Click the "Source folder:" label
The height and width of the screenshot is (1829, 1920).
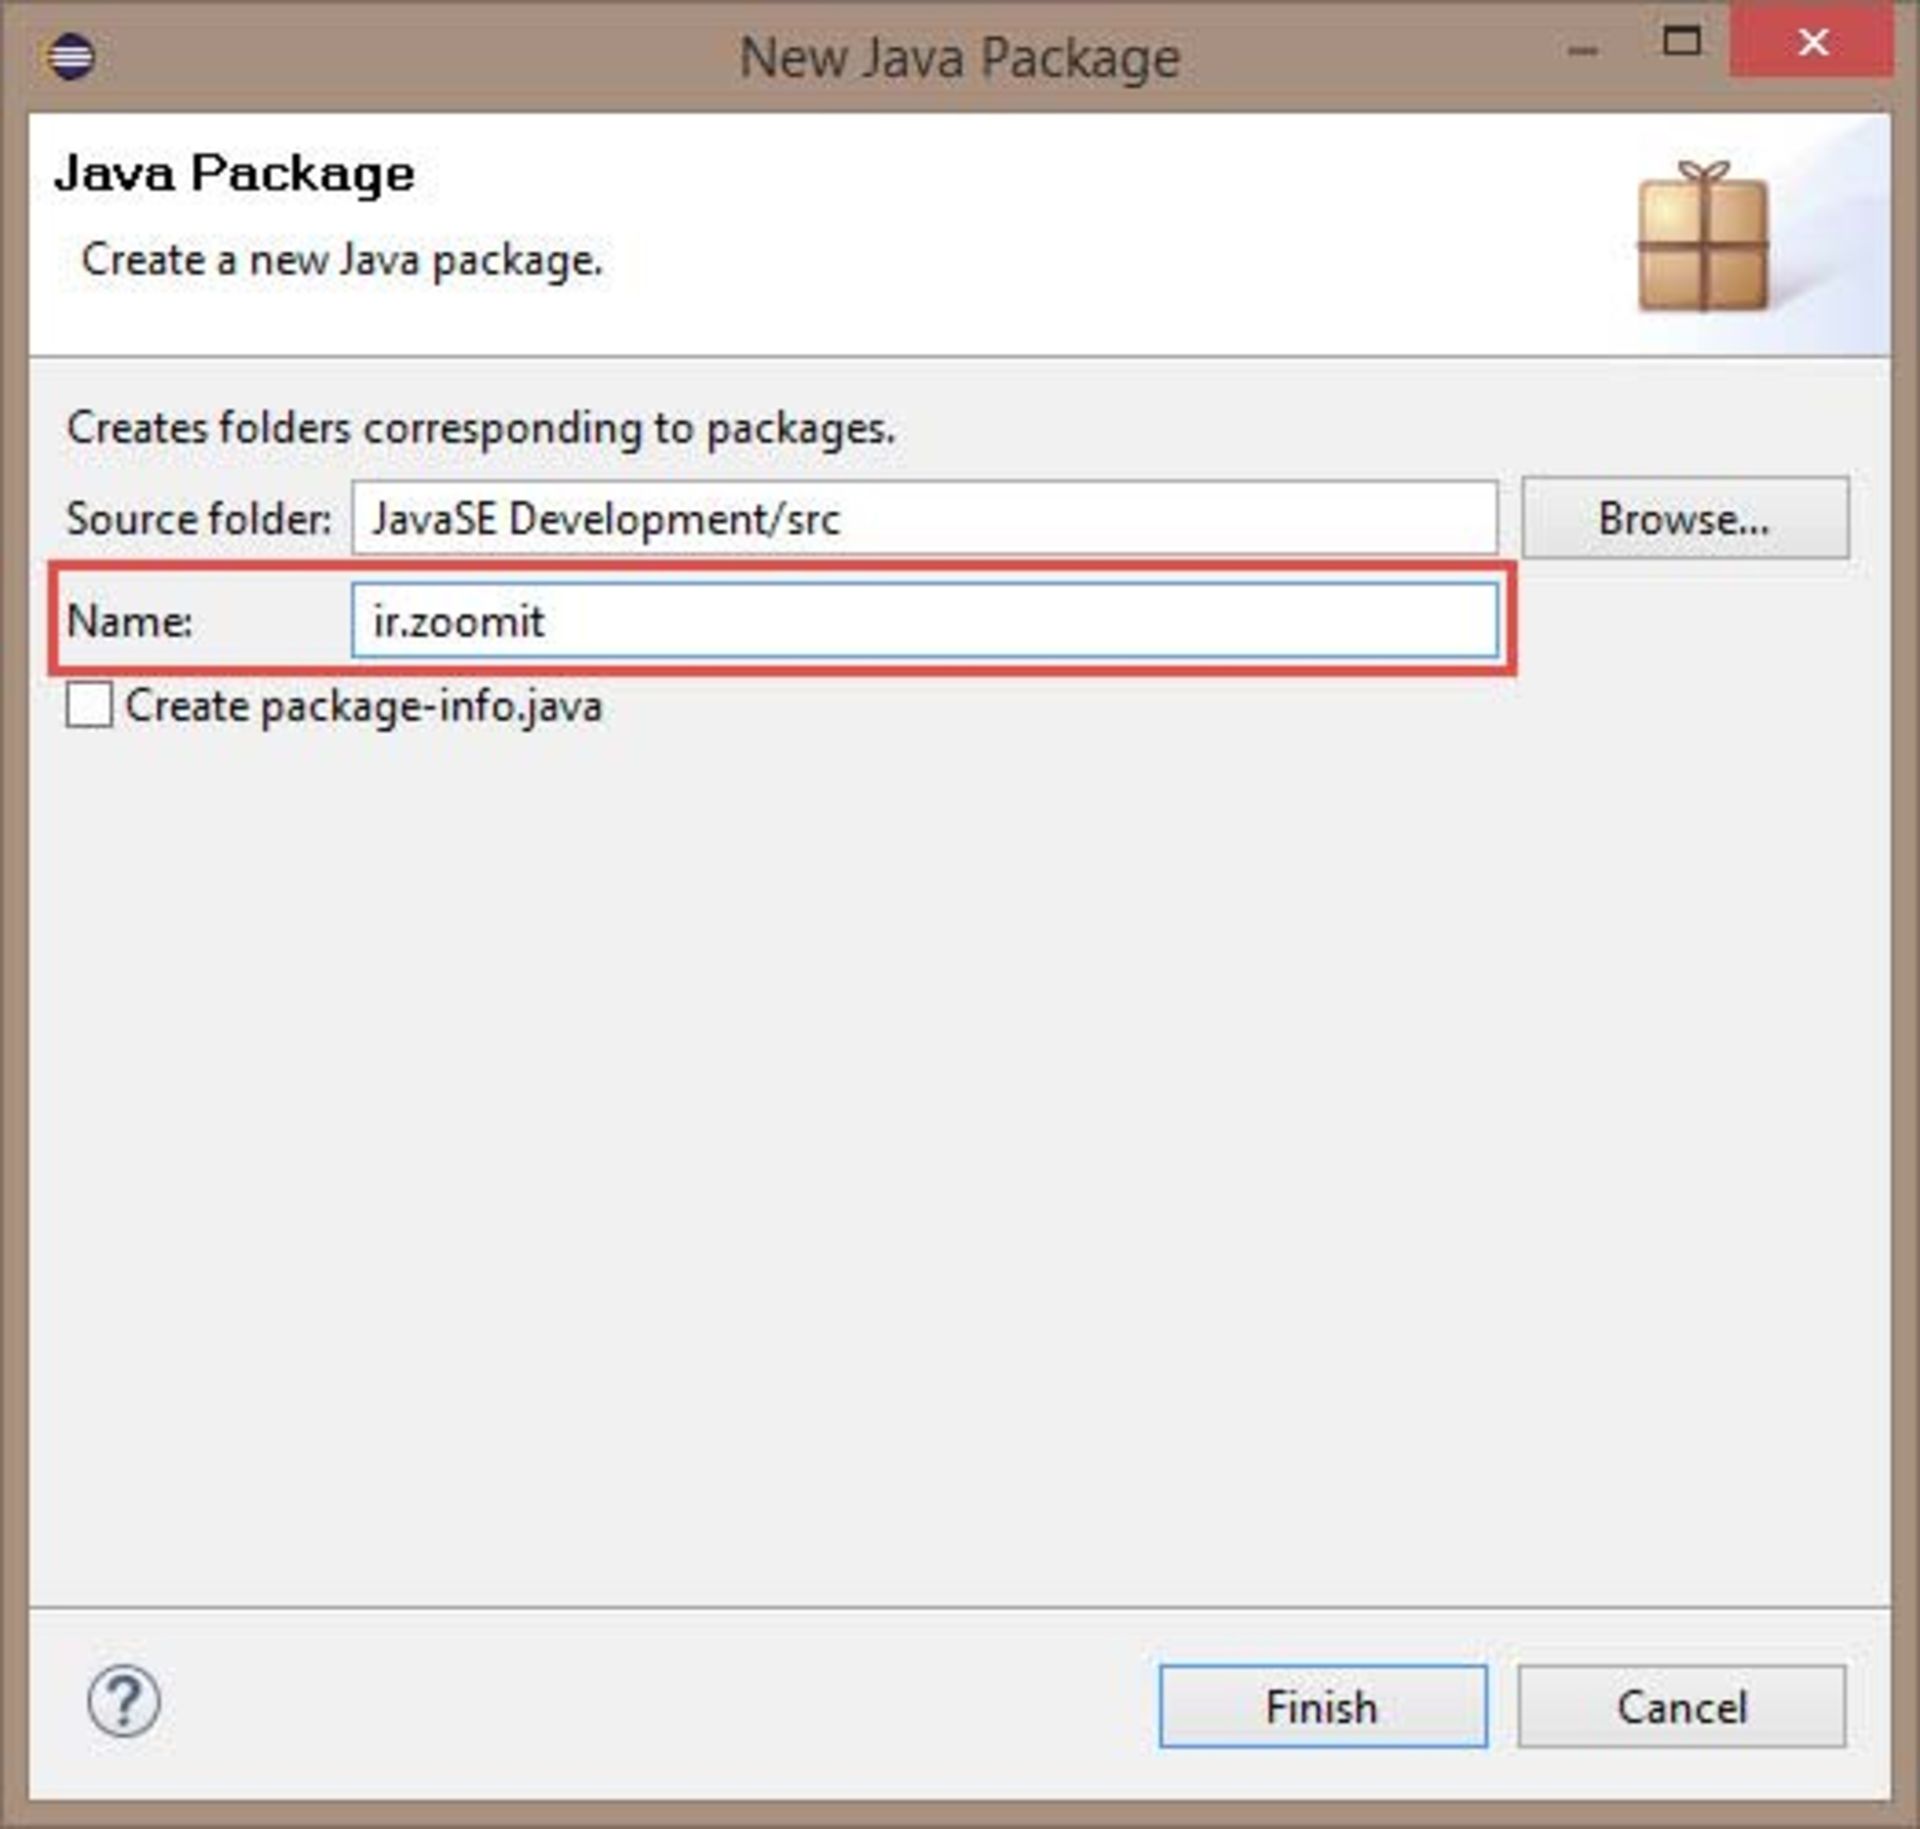tap(198, 519)
